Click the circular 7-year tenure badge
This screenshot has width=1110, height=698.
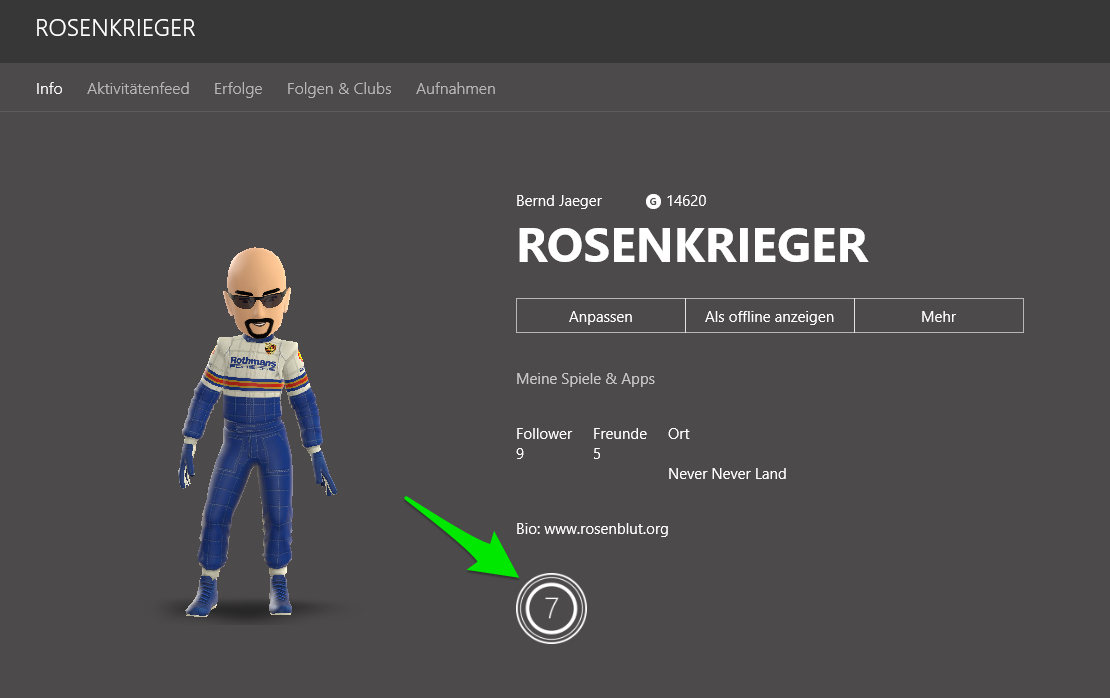click(551, 607)
